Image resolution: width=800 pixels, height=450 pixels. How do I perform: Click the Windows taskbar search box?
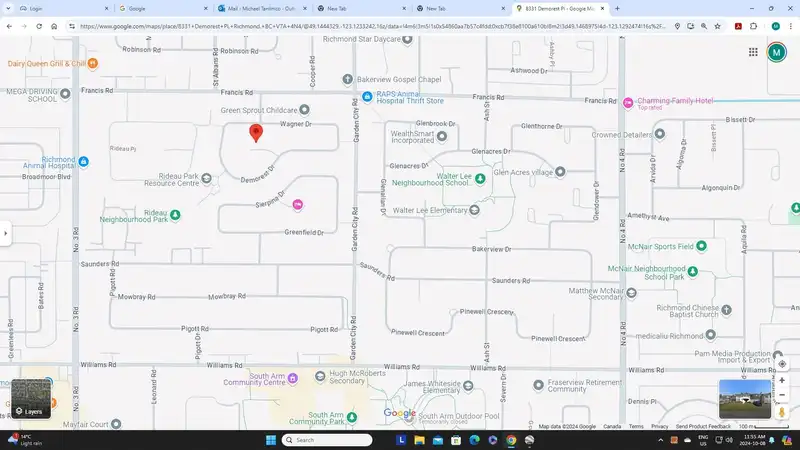pos(327,440)
